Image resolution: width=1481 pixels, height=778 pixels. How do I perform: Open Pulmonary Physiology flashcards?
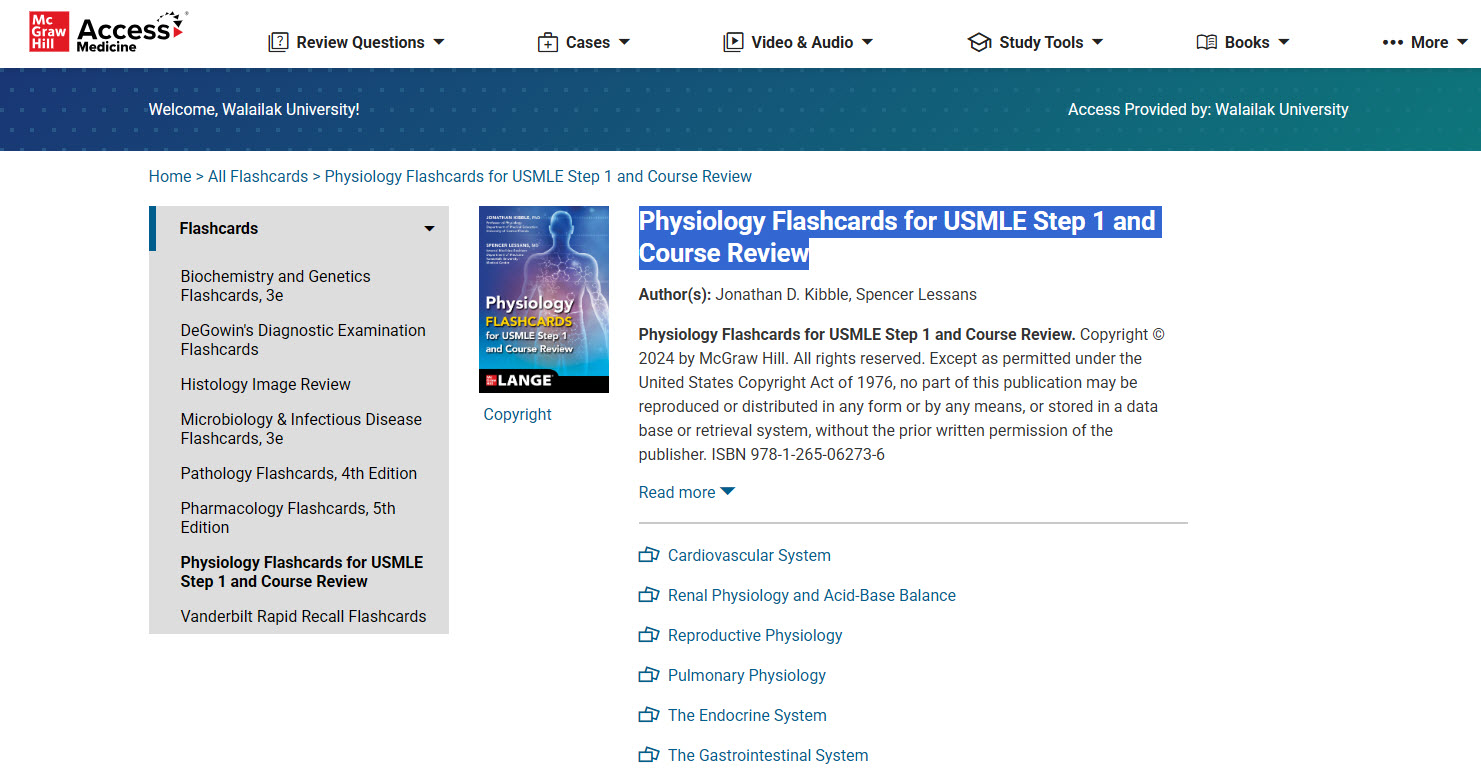tap(747, 675)
